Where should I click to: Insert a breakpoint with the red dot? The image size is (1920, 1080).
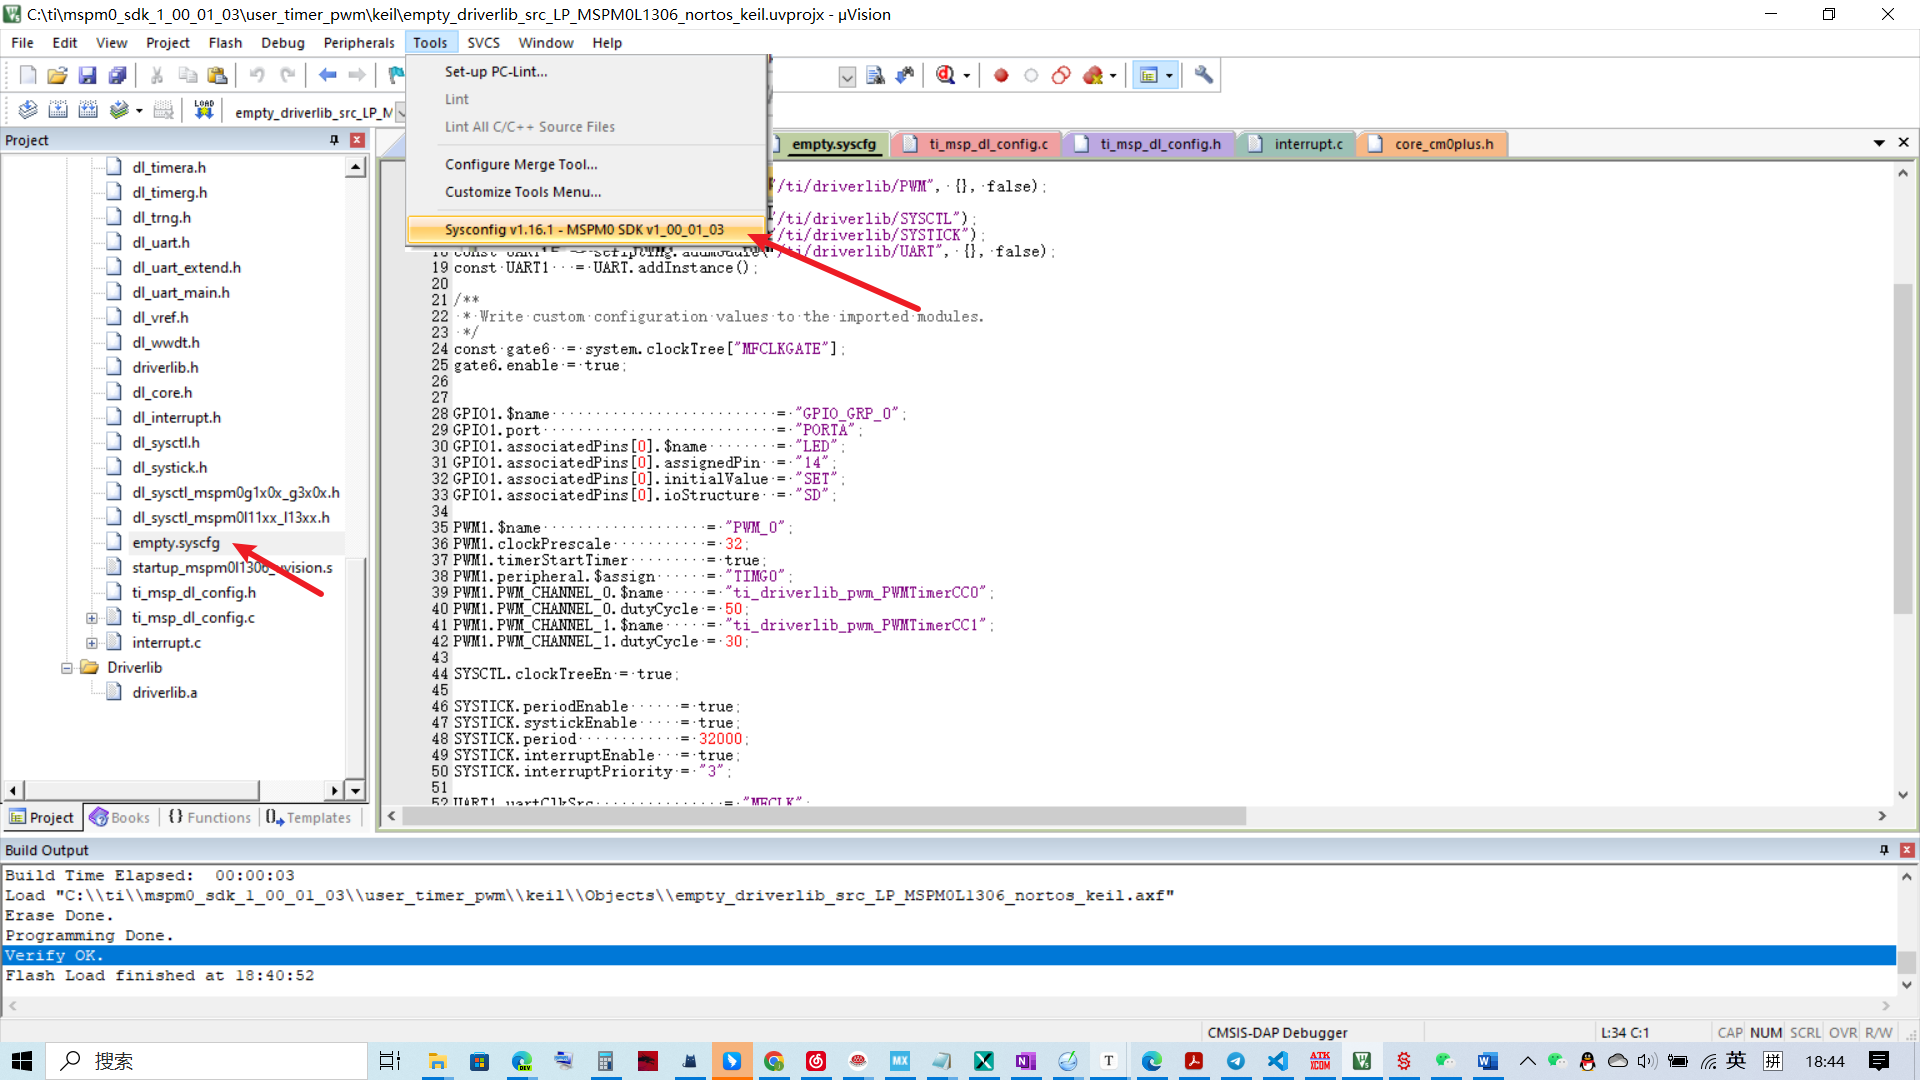pos(1001,75)
